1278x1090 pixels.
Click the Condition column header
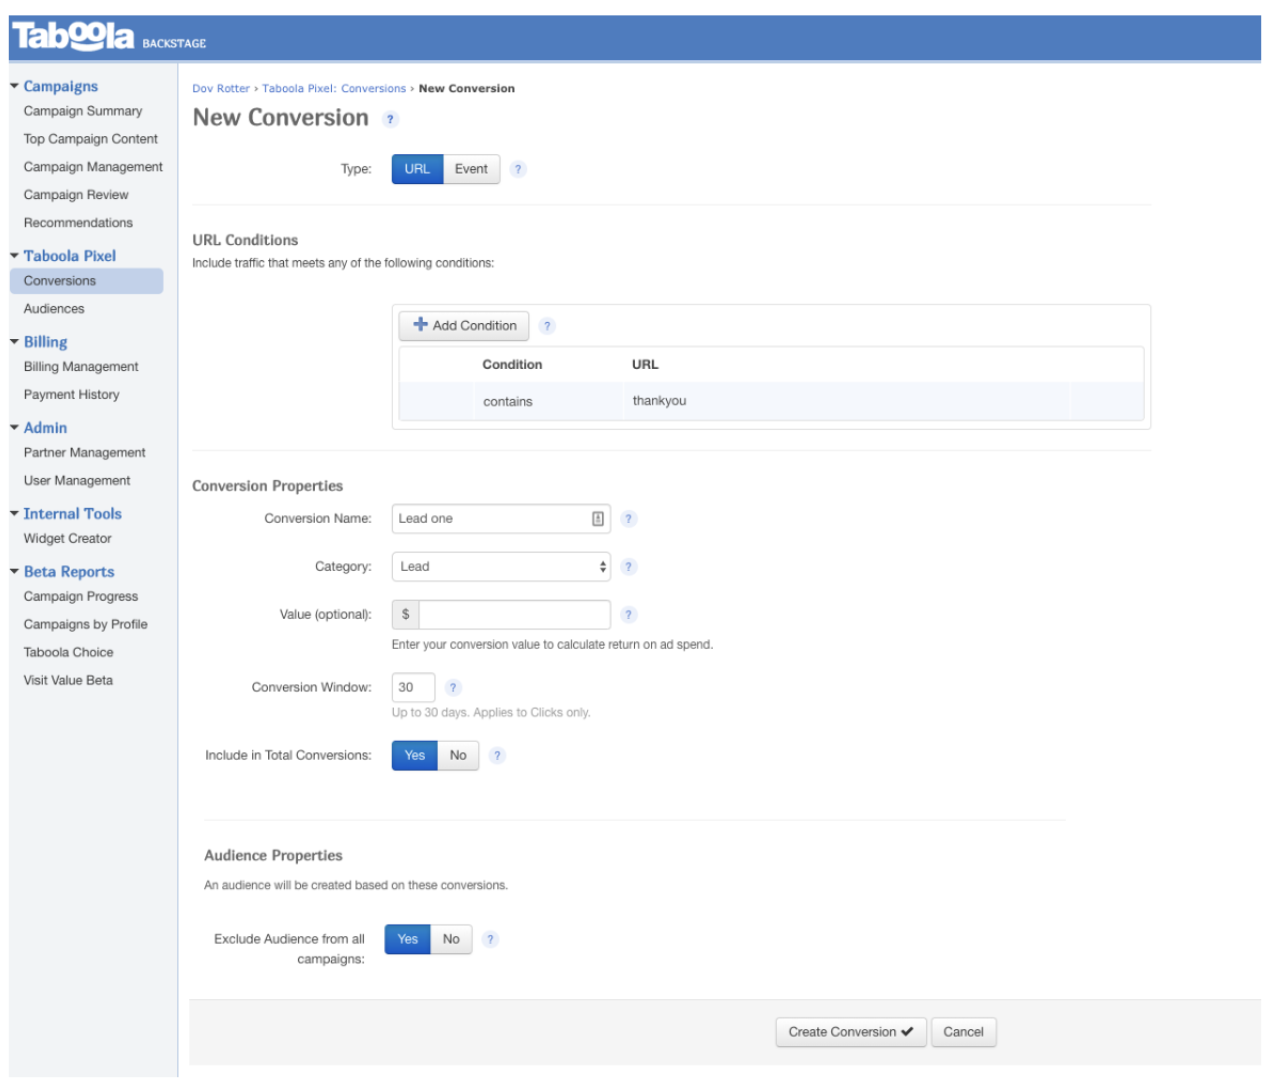pos(512,365)
